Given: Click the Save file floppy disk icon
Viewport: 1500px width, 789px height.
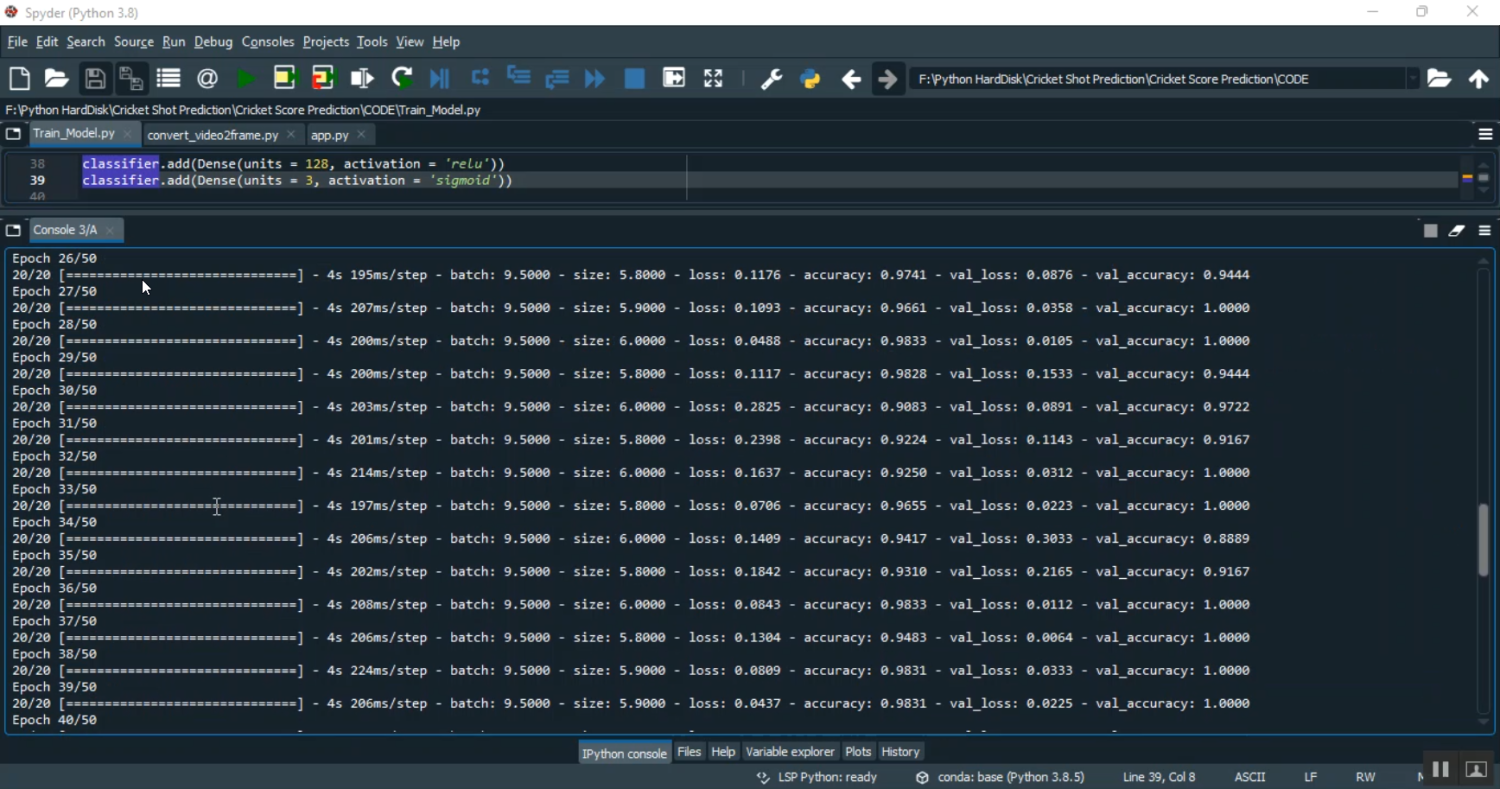Looking at the screenshot, I should [x=95, y=79].
